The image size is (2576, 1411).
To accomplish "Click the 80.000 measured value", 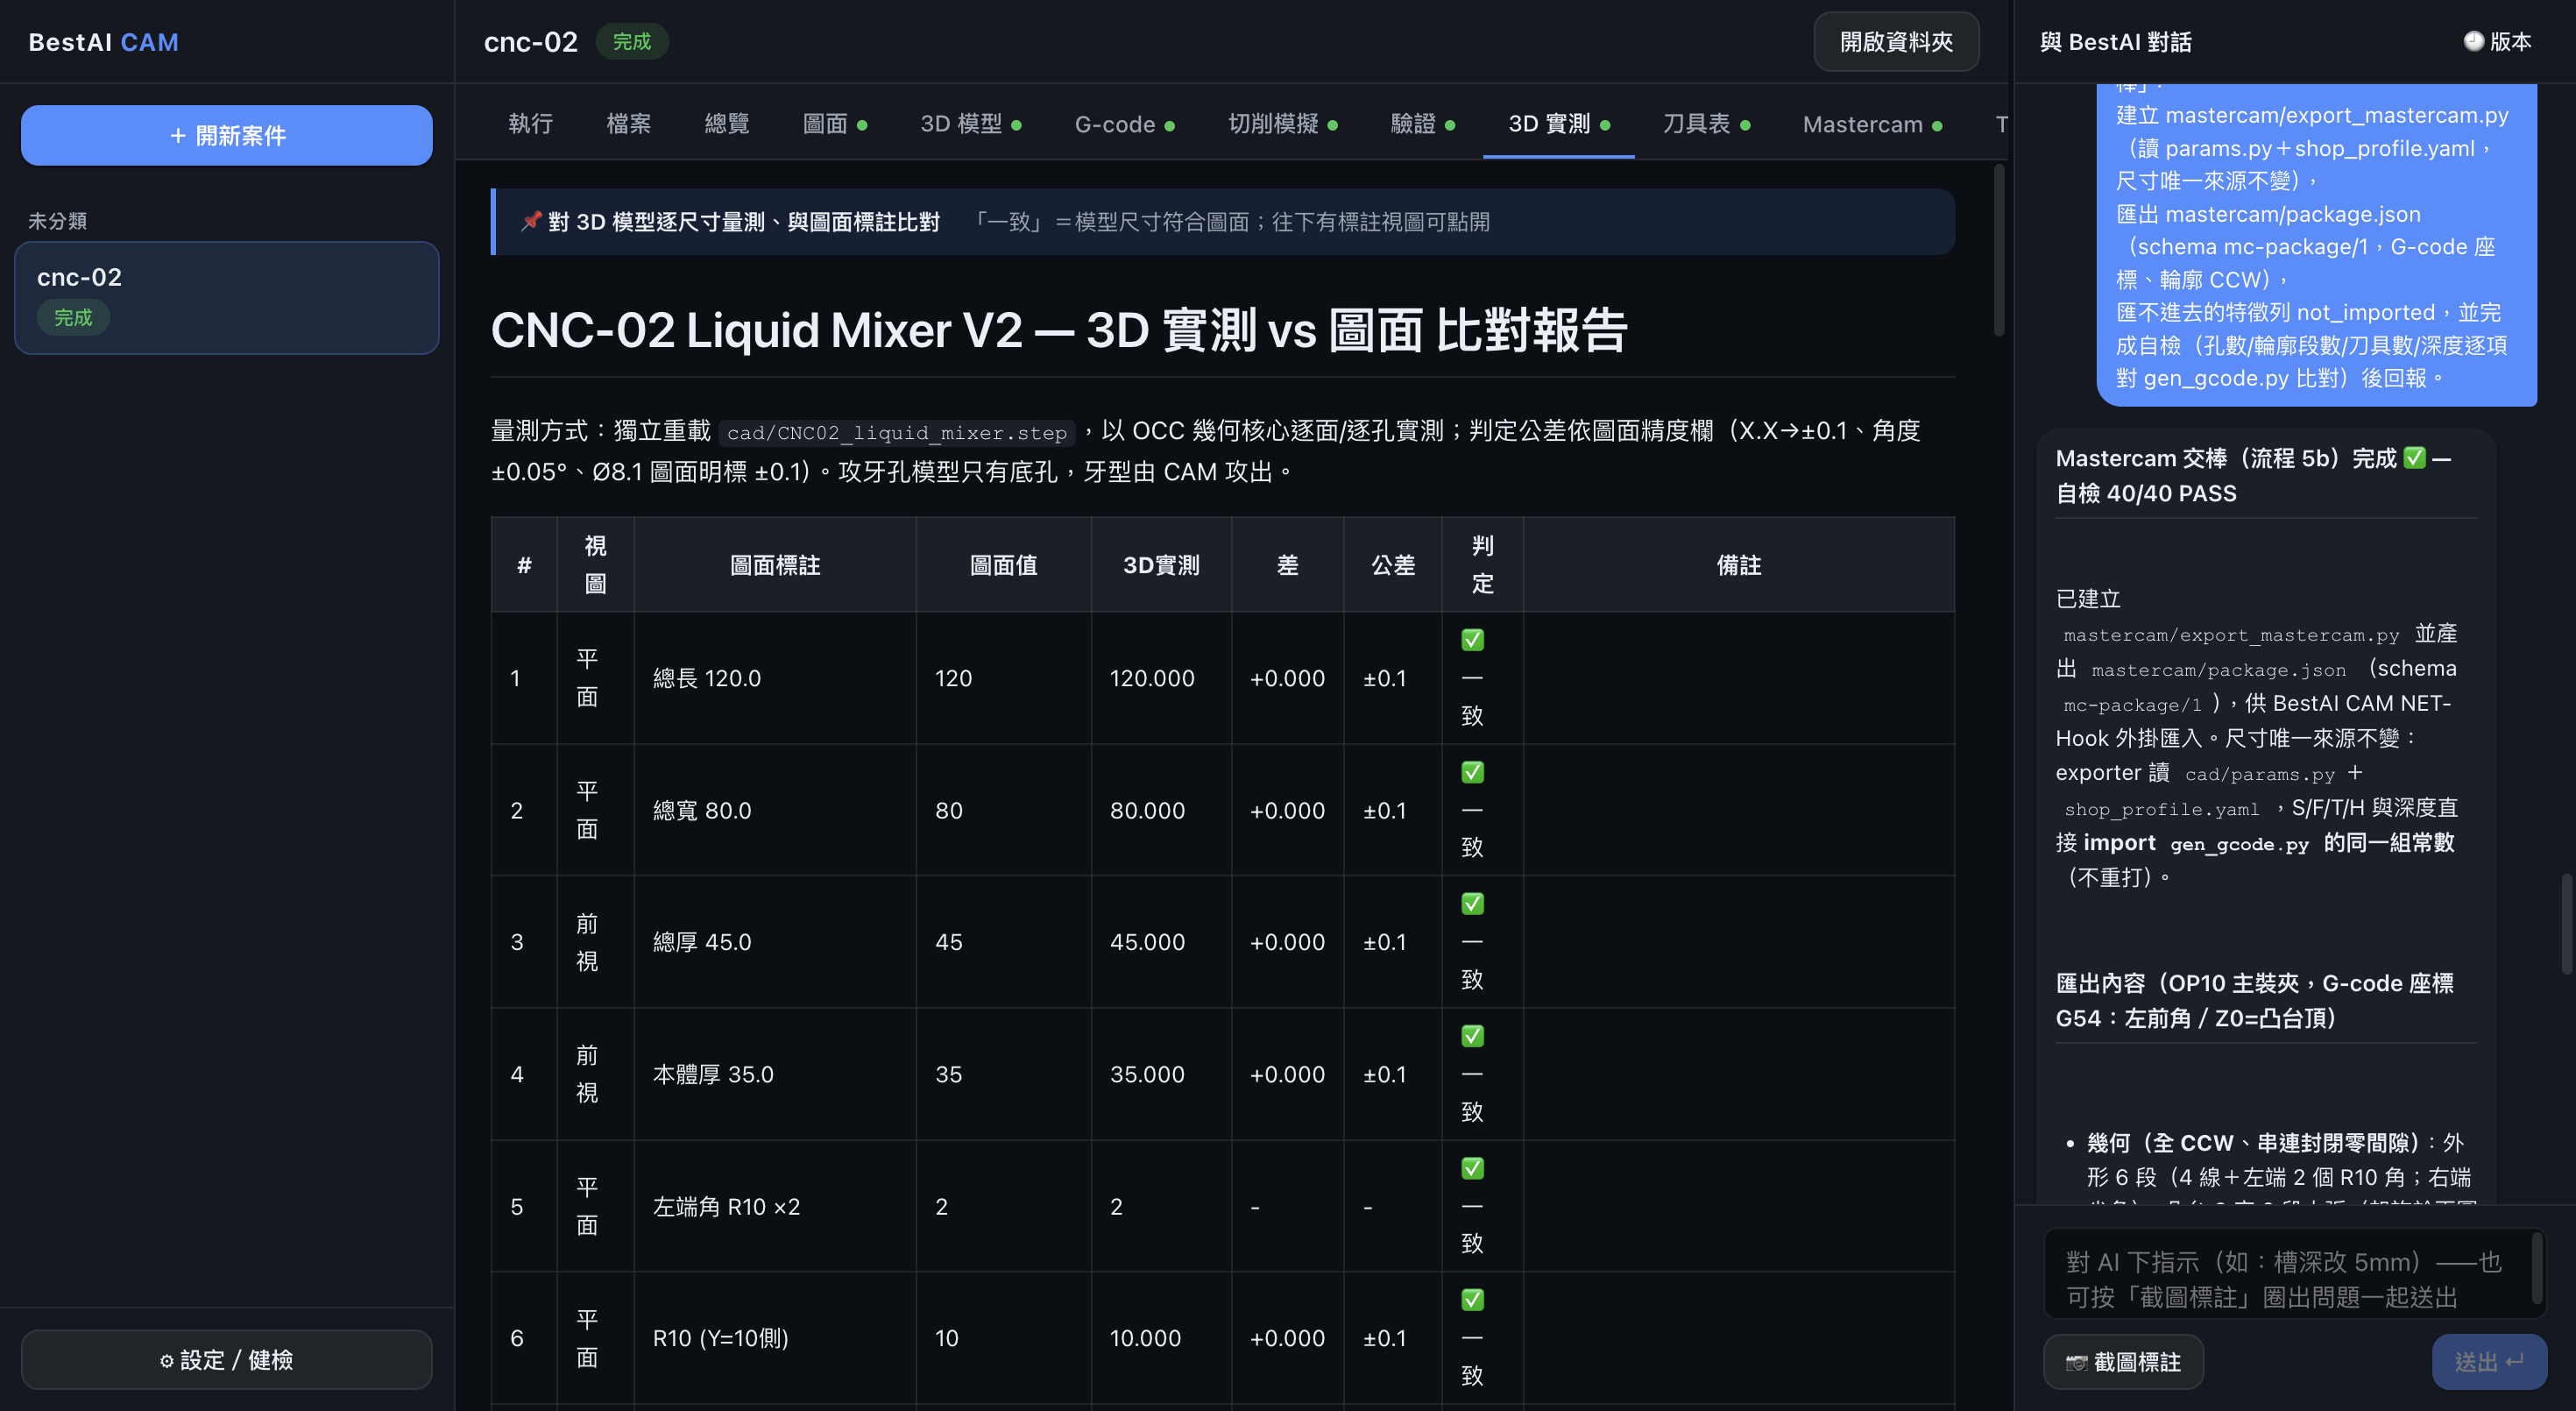I will (1147, 810).
